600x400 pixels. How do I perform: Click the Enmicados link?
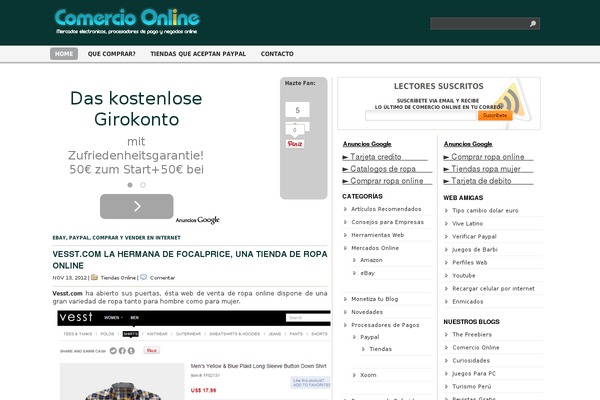[x=468, y=302]
